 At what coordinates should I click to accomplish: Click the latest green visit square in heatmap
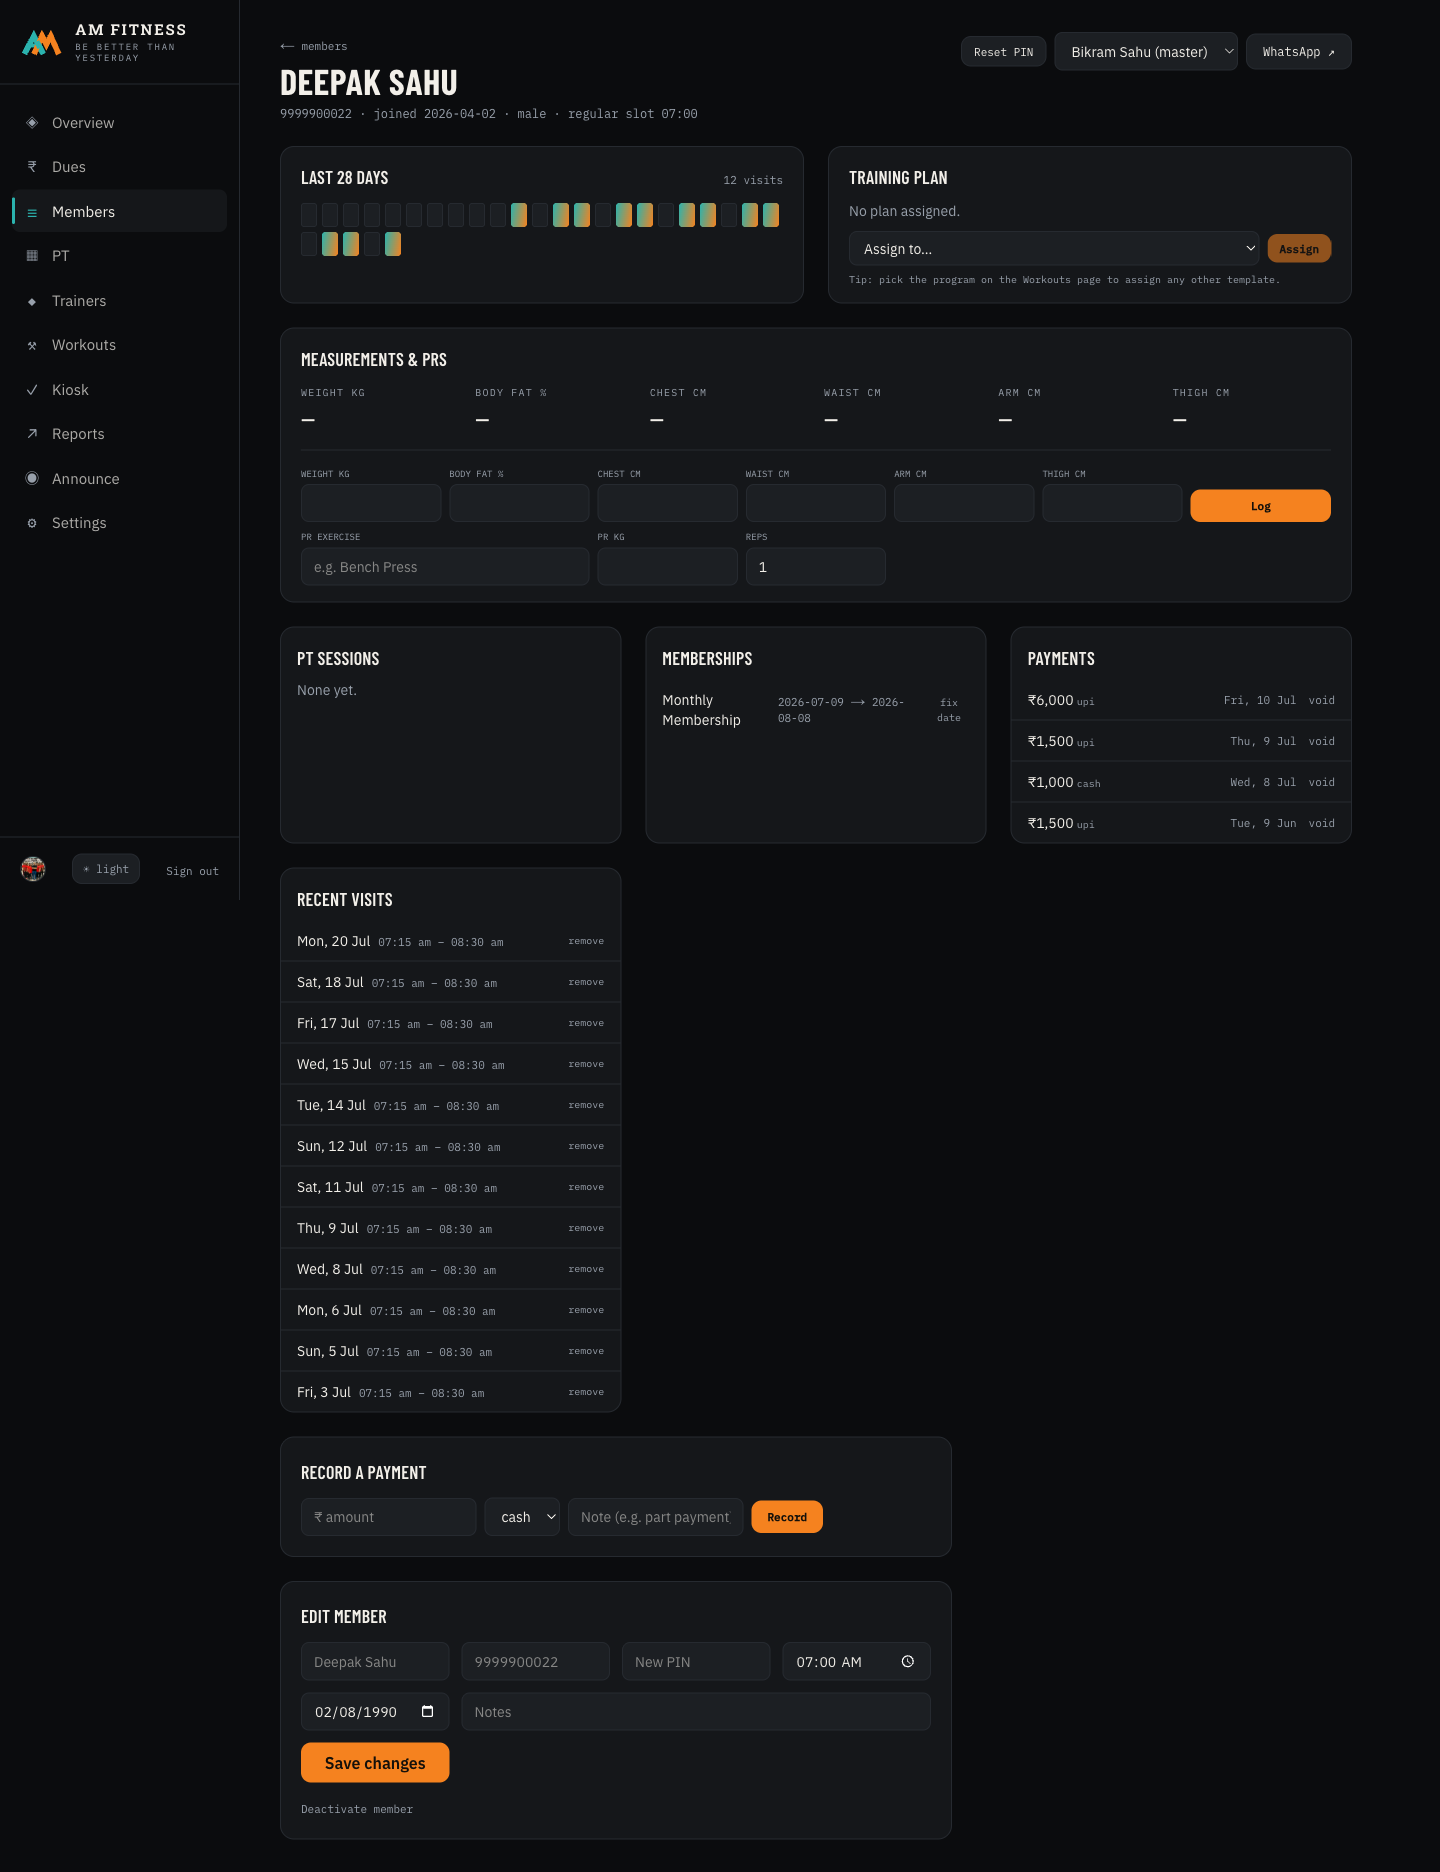[393, 244]
